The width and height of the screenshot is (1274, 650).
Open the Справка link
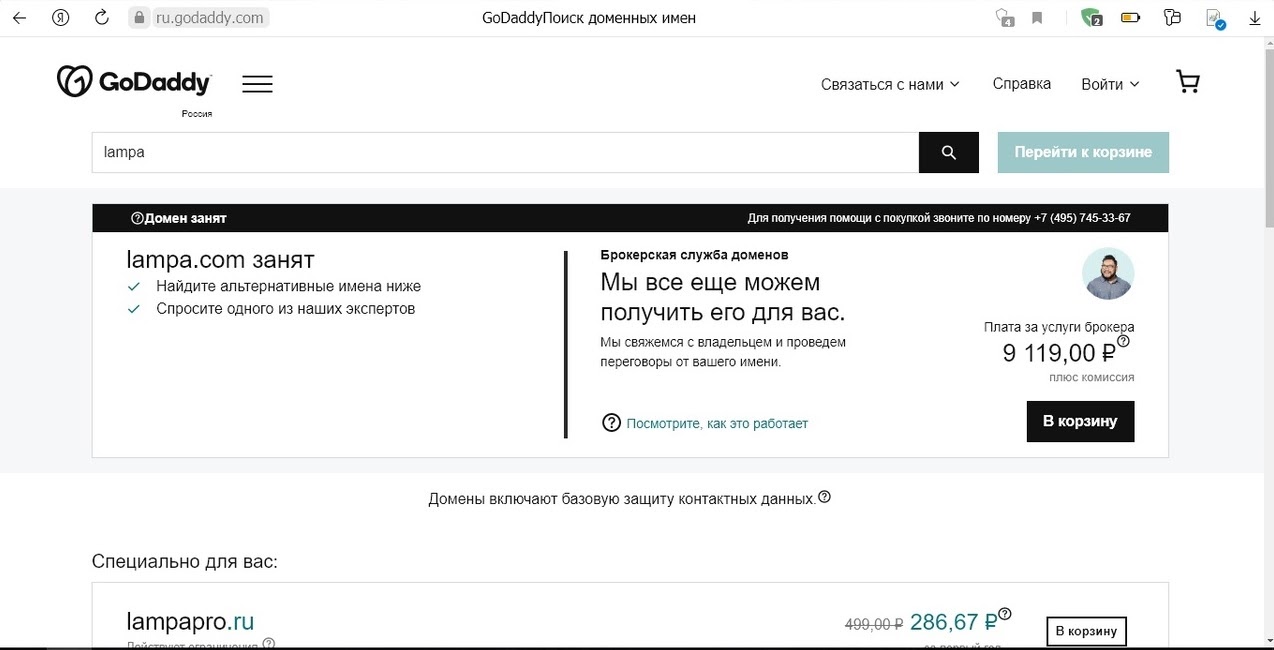pos(1021,84)
